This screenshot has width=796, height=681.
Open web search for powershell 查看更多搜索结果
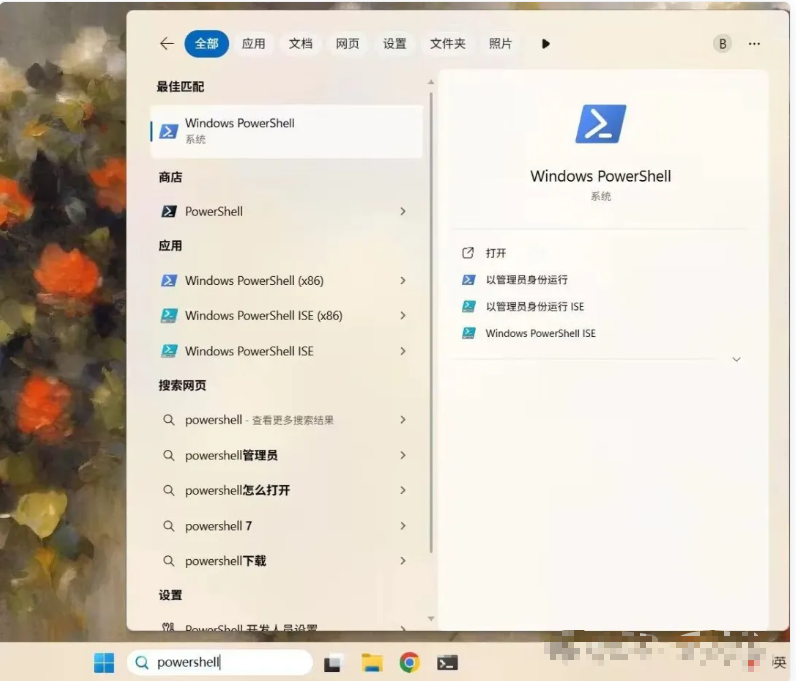[x=287, y=420]
